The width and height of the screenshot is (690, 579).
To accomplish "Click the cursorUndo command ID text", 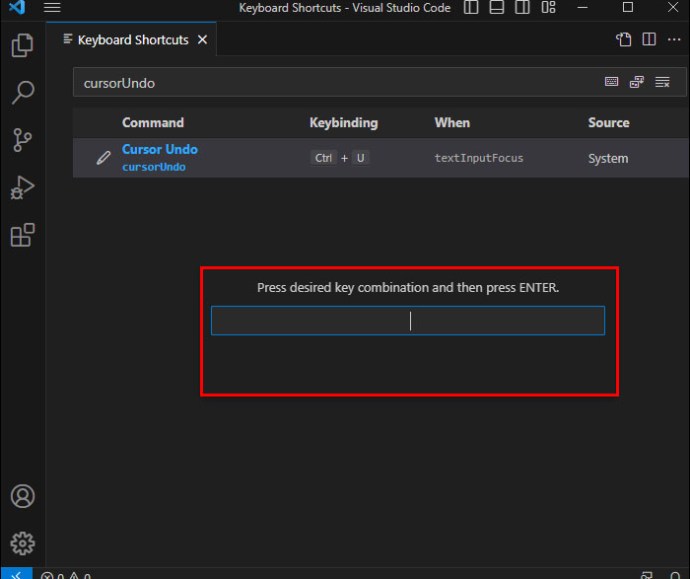I will pyautogui.click(x=154, y=167).
